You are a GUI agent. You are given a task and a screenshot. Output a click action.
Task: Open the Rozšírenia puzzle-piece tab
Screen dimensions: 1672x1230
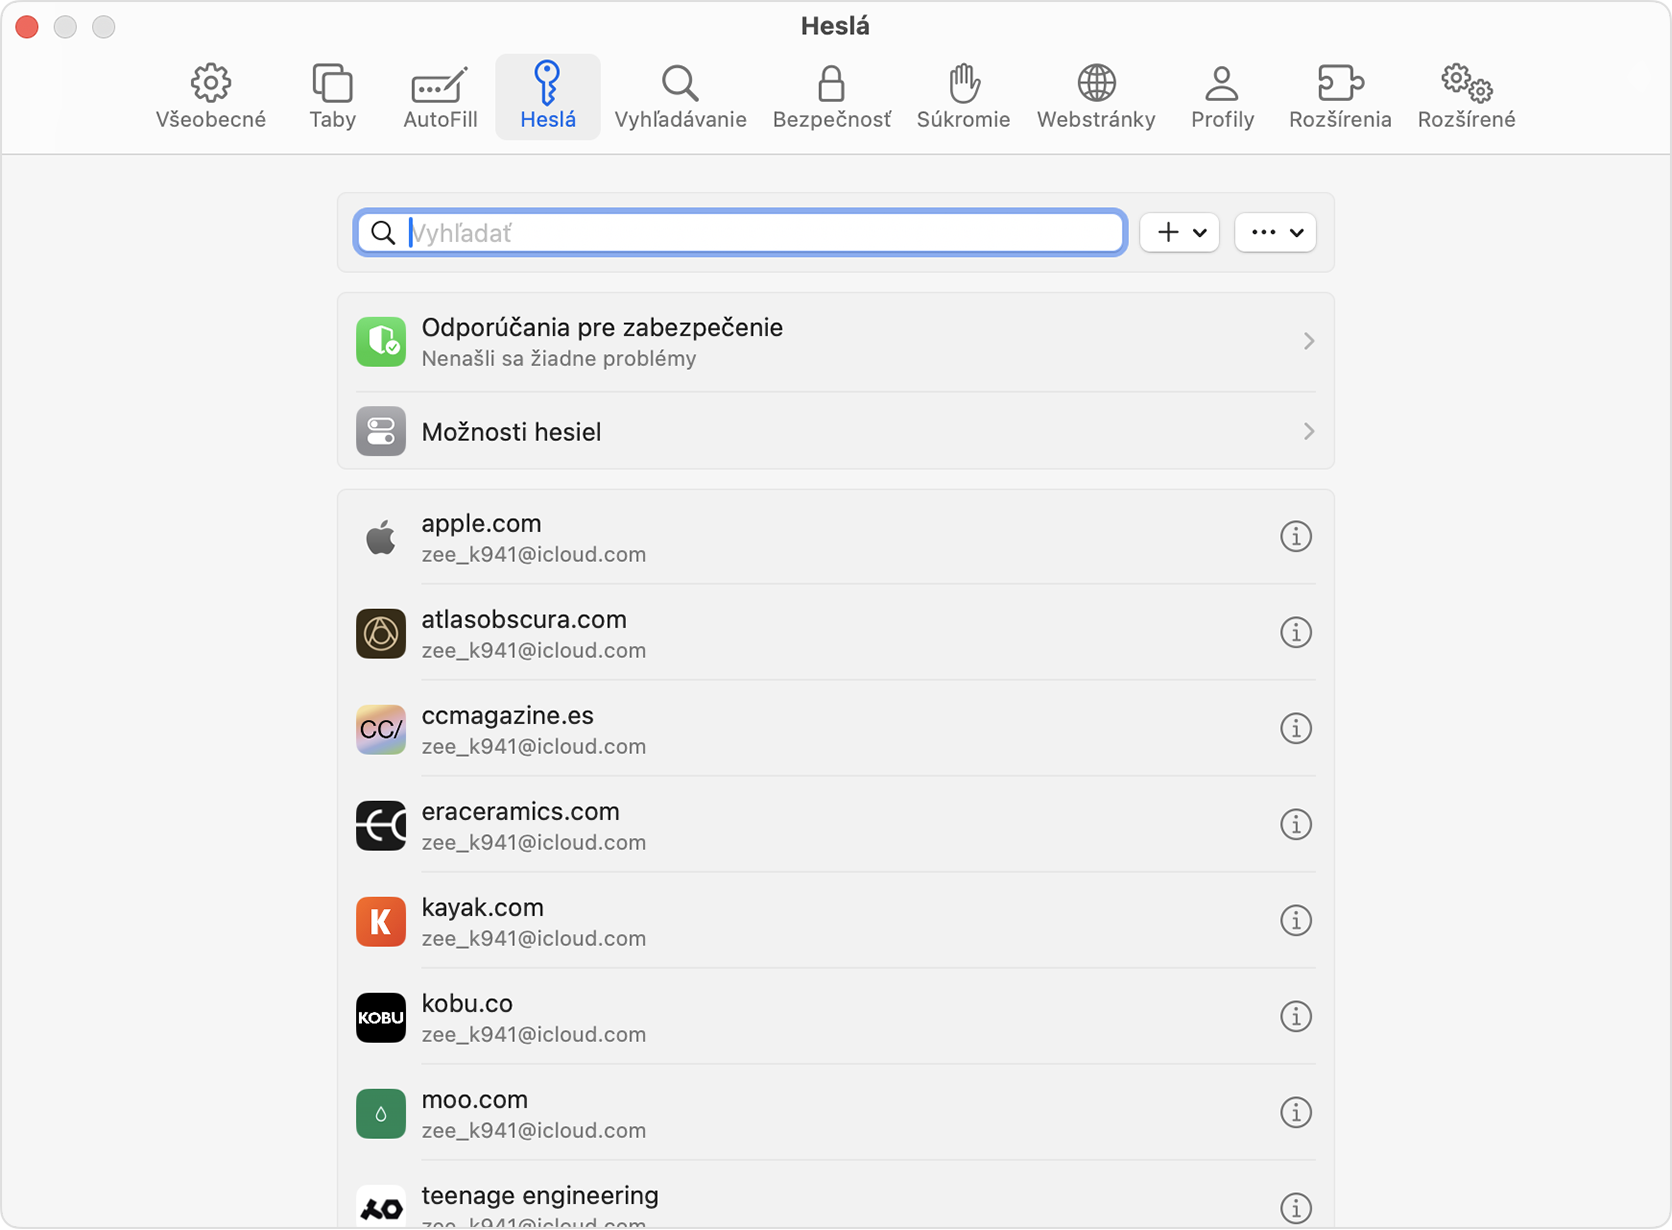(x=1340, y=97)
